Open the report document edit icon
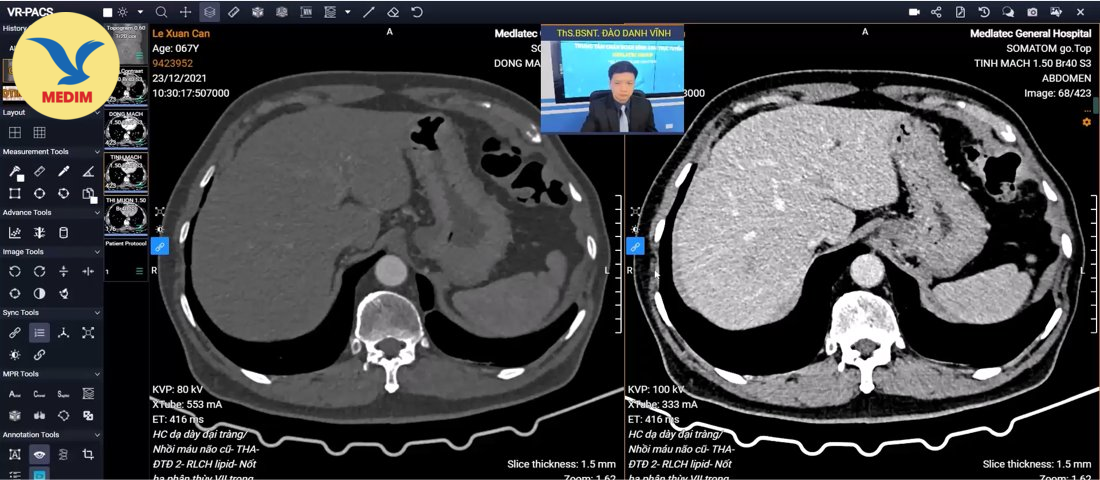1100x480 pixels. (x=960, y=12)
